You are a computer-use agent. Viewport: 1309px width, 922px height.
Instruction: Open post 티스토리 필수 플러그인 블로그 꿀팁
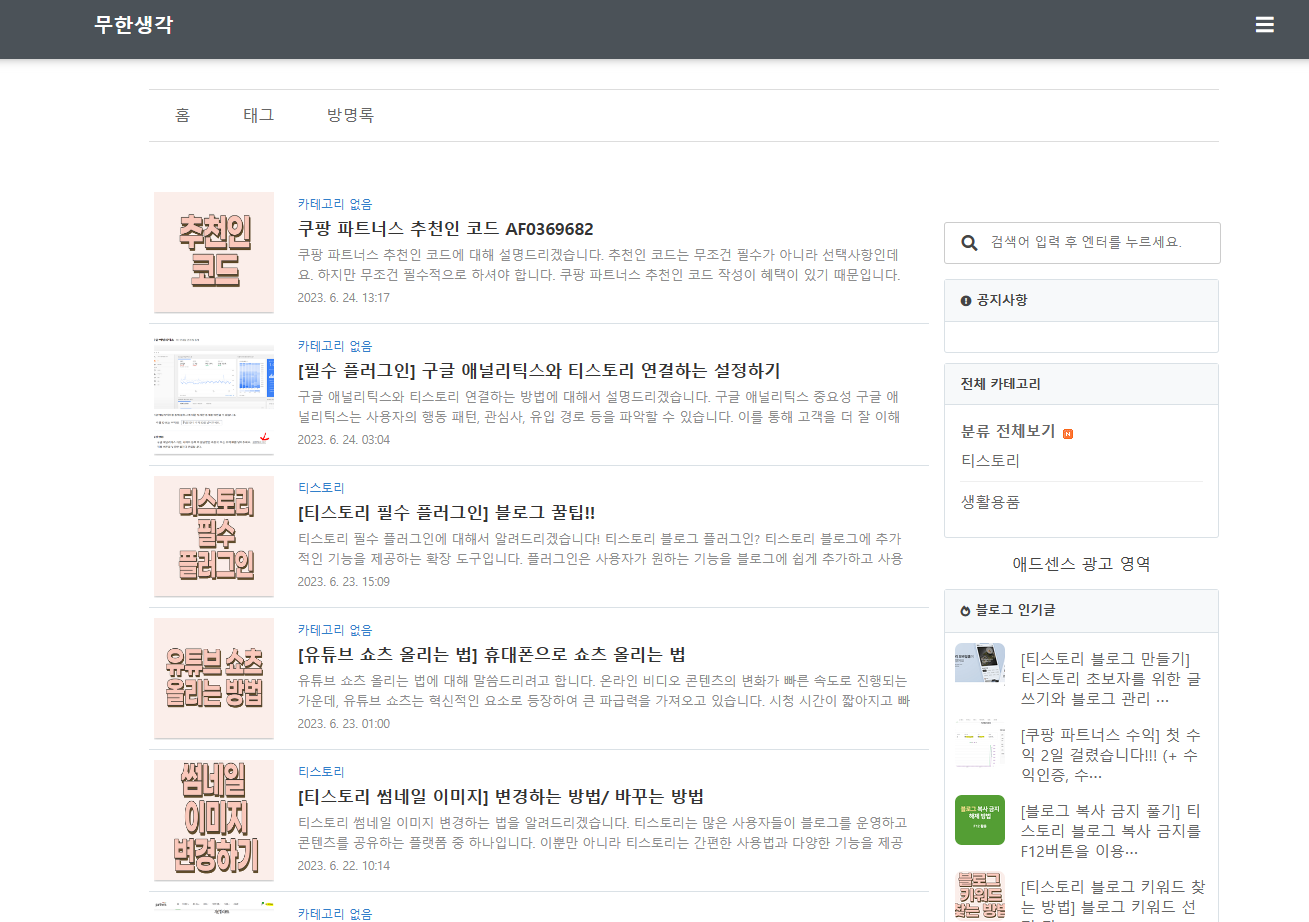[x=446, y=512]
